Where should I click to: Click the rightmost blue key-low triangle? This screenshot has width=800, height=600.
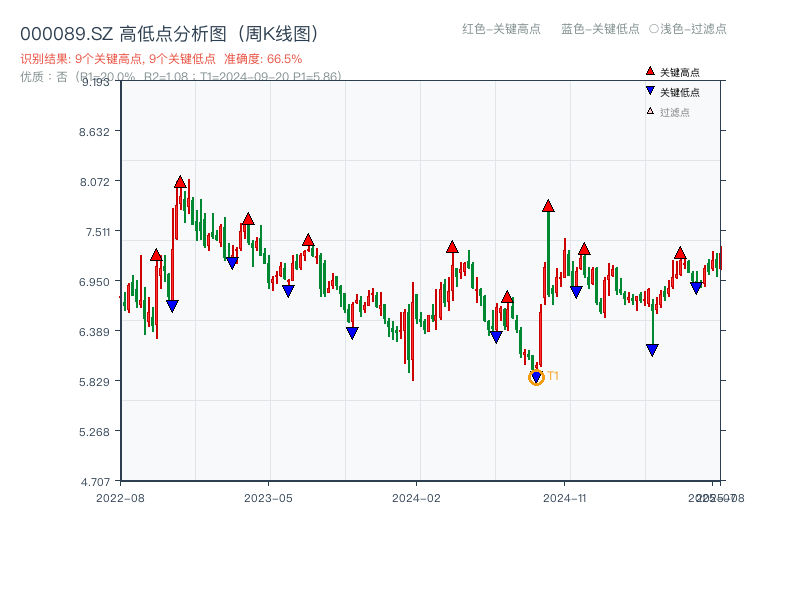click(x=696, y=288)
